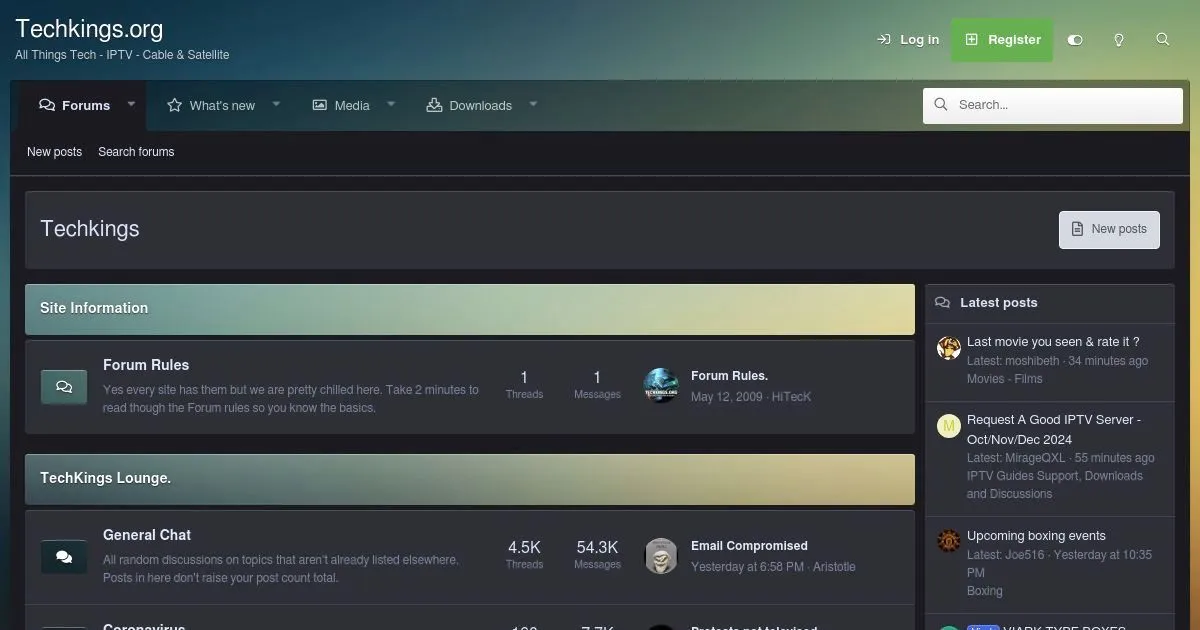The height and width of the screenshot is (630, 1200).
Task: Open the 'Email Compromised' thread
Action: [x=749, y=546]
